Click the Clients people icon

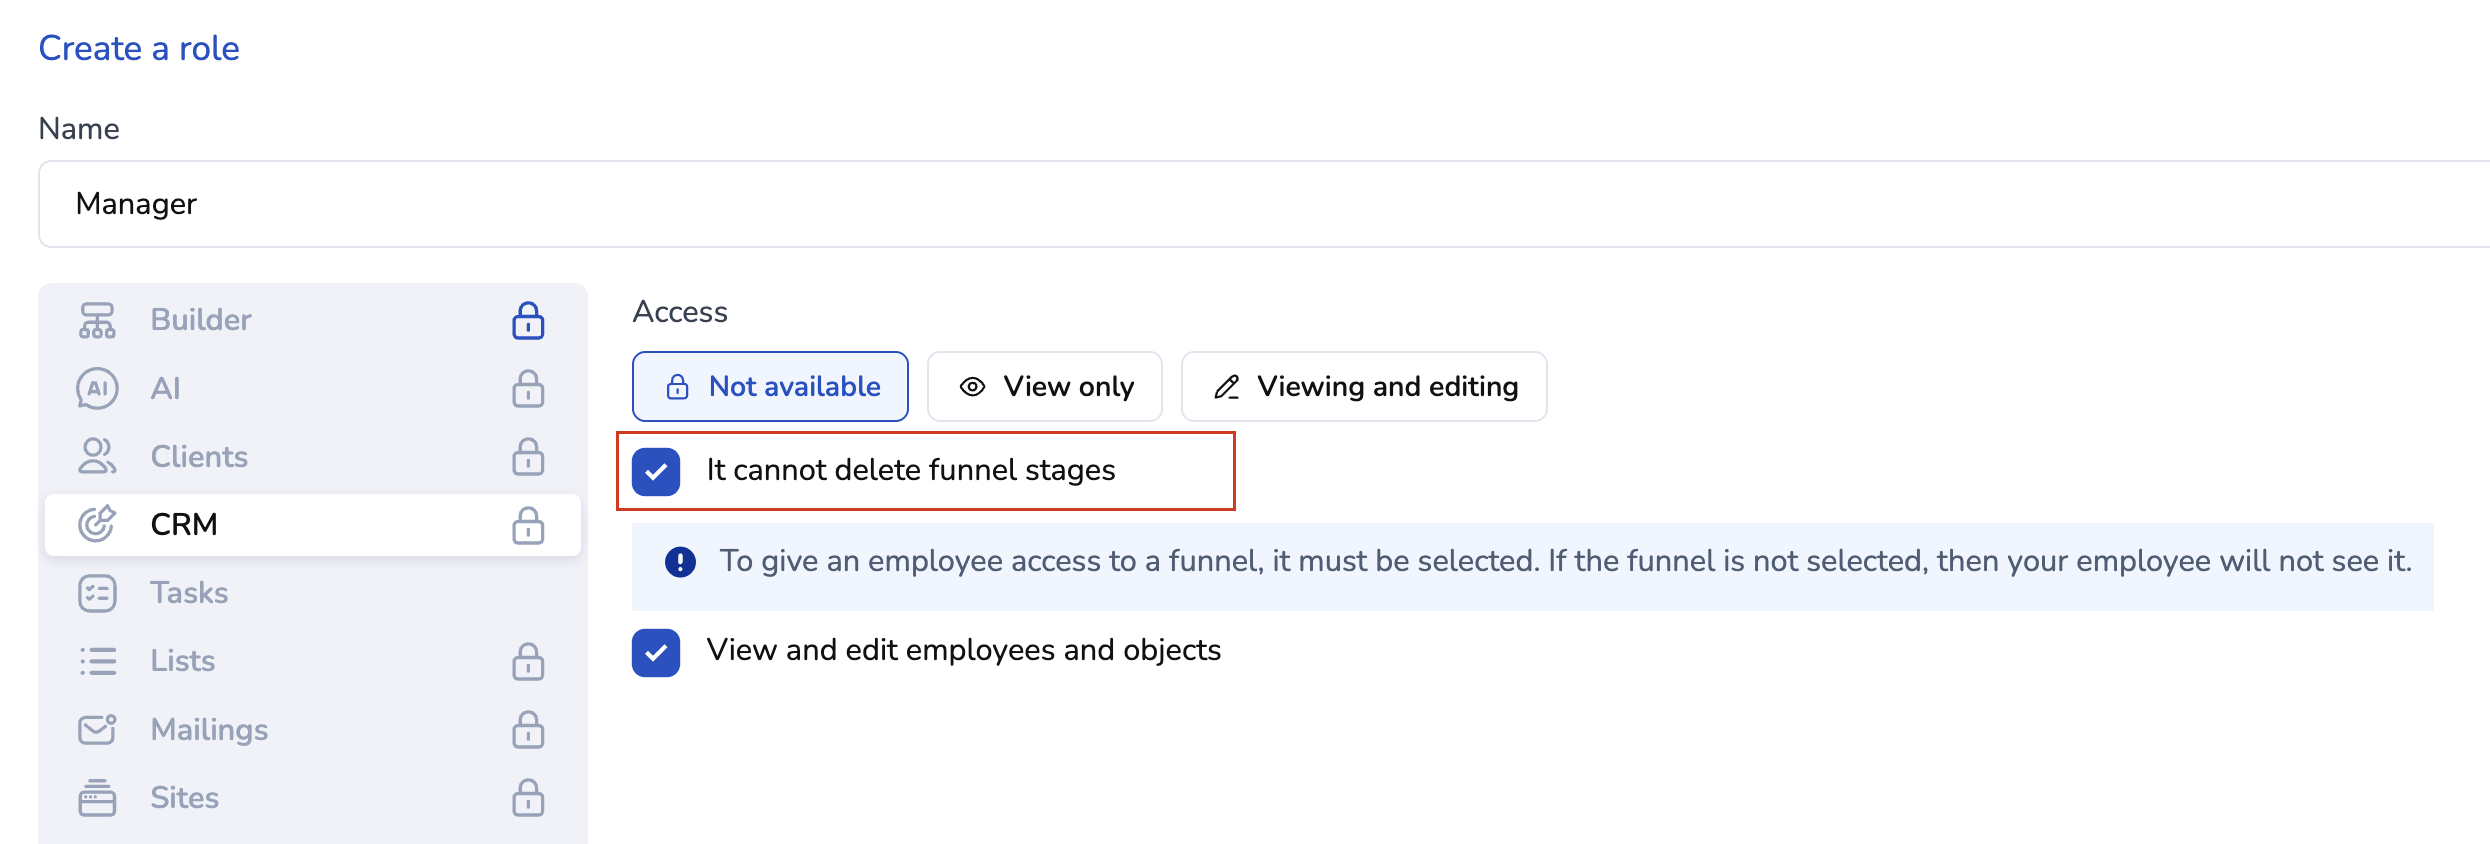[x=97, y=457]
